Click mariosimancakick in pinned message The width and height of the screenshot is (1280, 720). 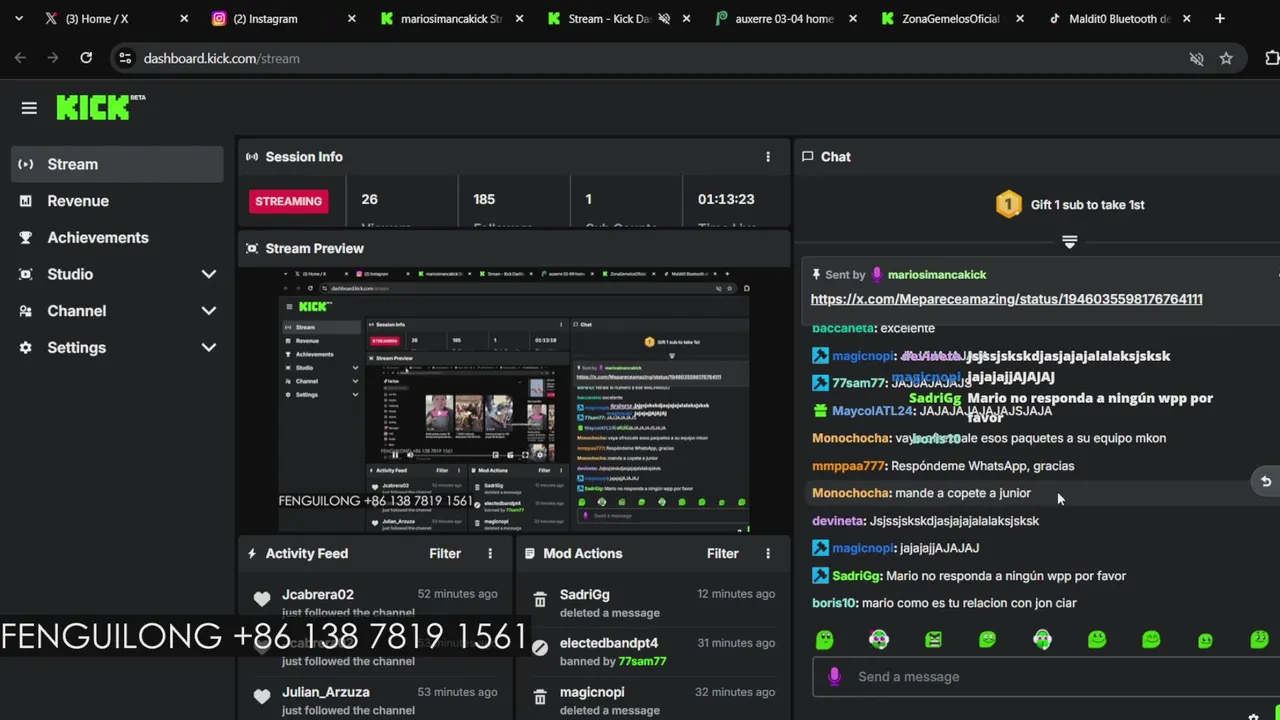click(x=937, y=274)
